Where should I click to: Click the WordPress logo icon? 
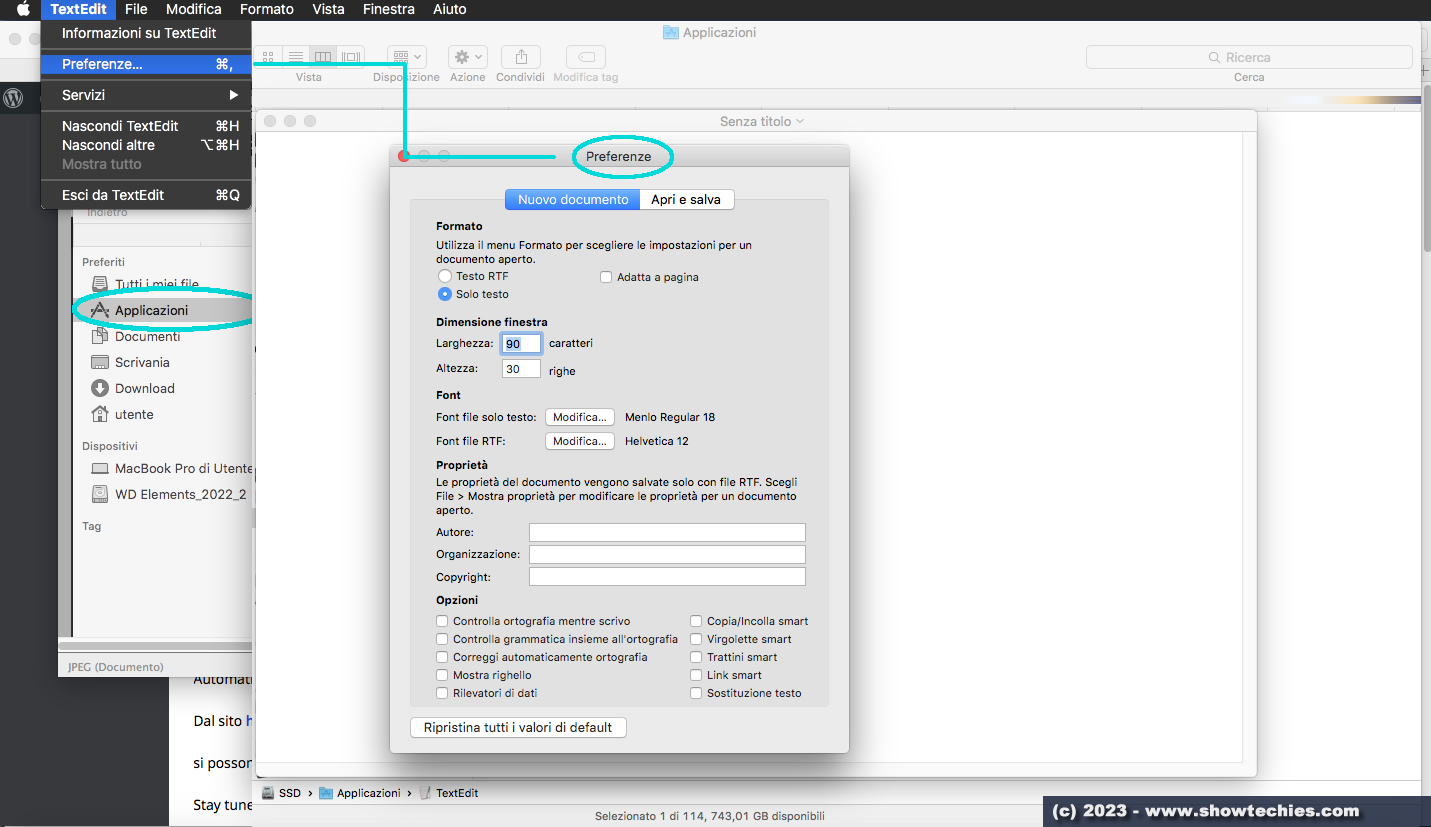click(x=14, y=97)
